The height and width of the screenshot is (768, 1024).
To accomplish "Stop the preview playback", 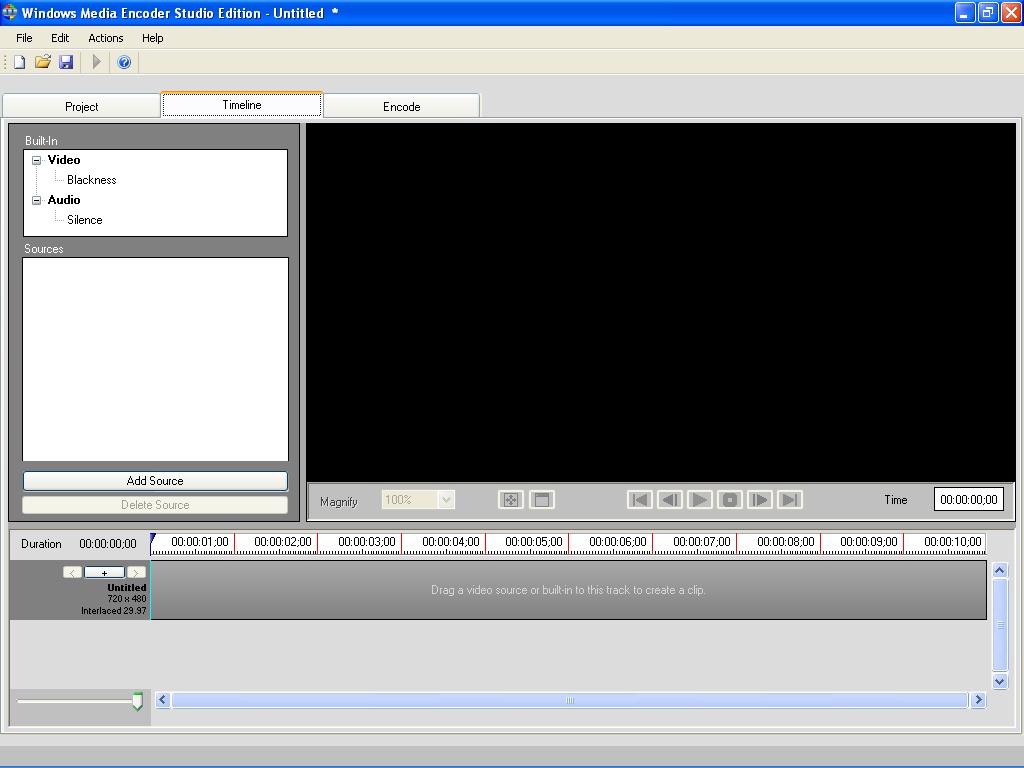I will [x=729, y=500].
